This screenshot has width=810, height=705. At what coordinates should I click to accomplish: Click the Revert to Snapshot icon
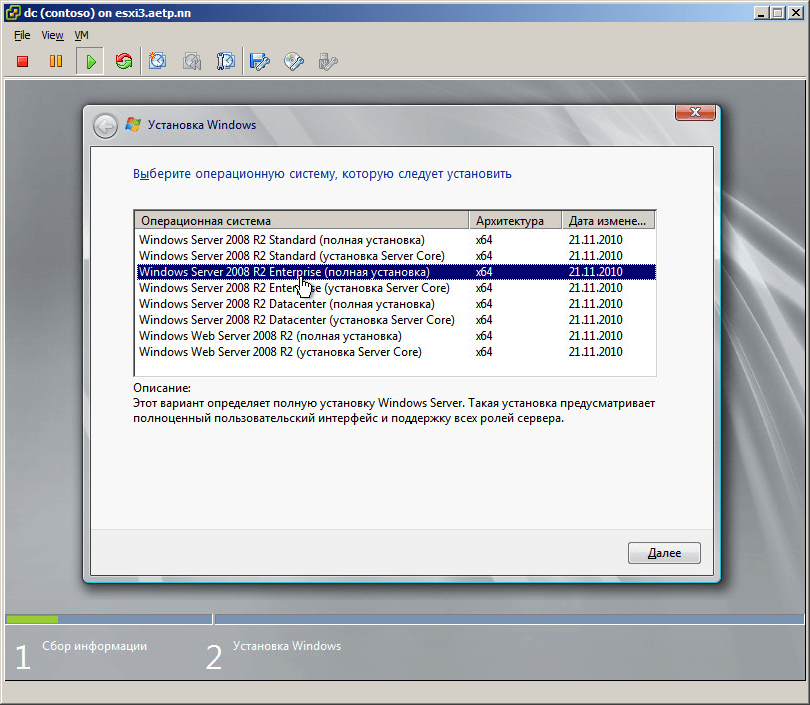pos(192,61)
